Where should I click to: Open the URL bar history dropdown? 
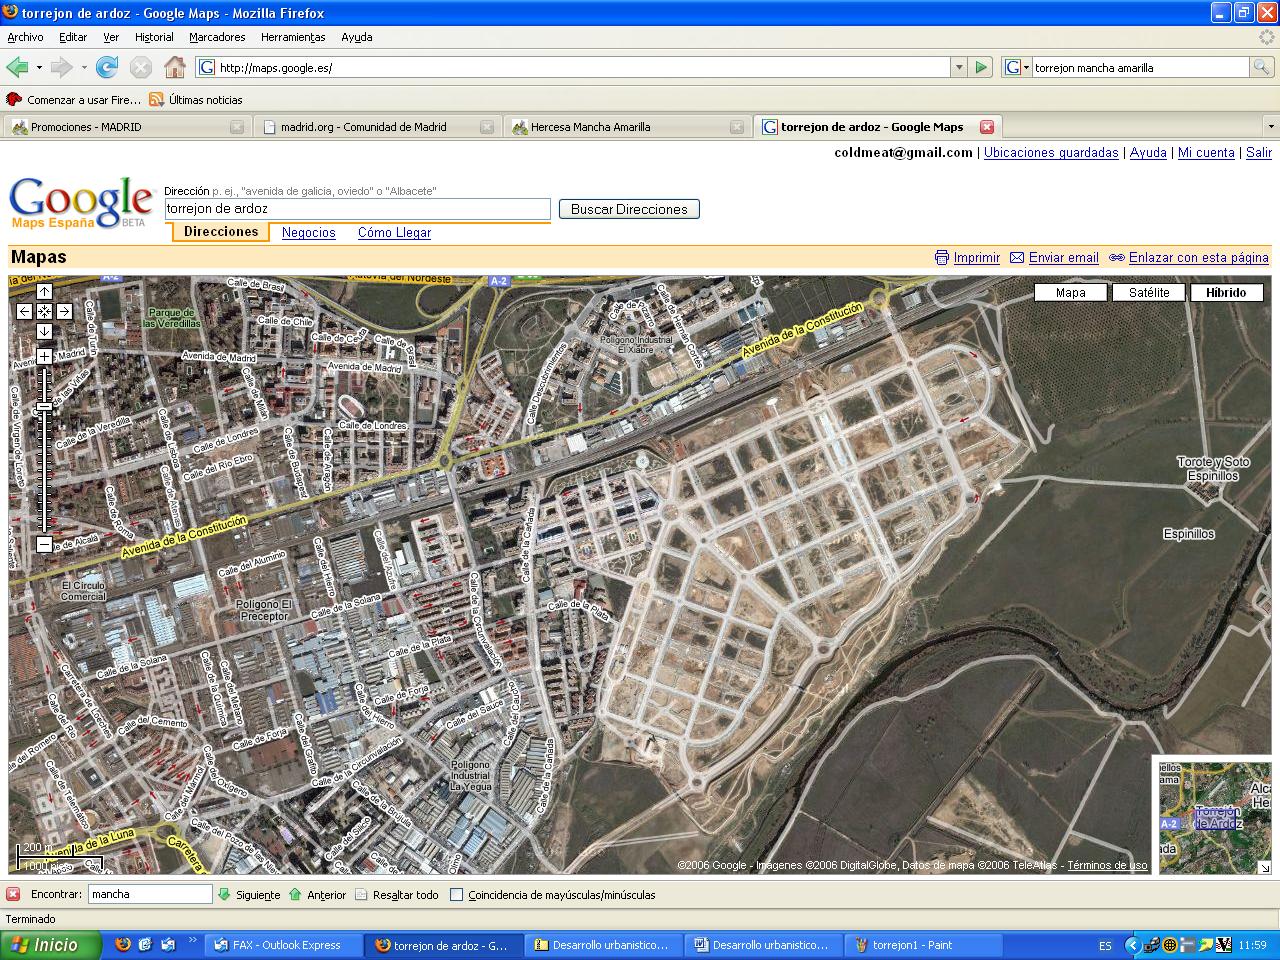tap(959, 67)
